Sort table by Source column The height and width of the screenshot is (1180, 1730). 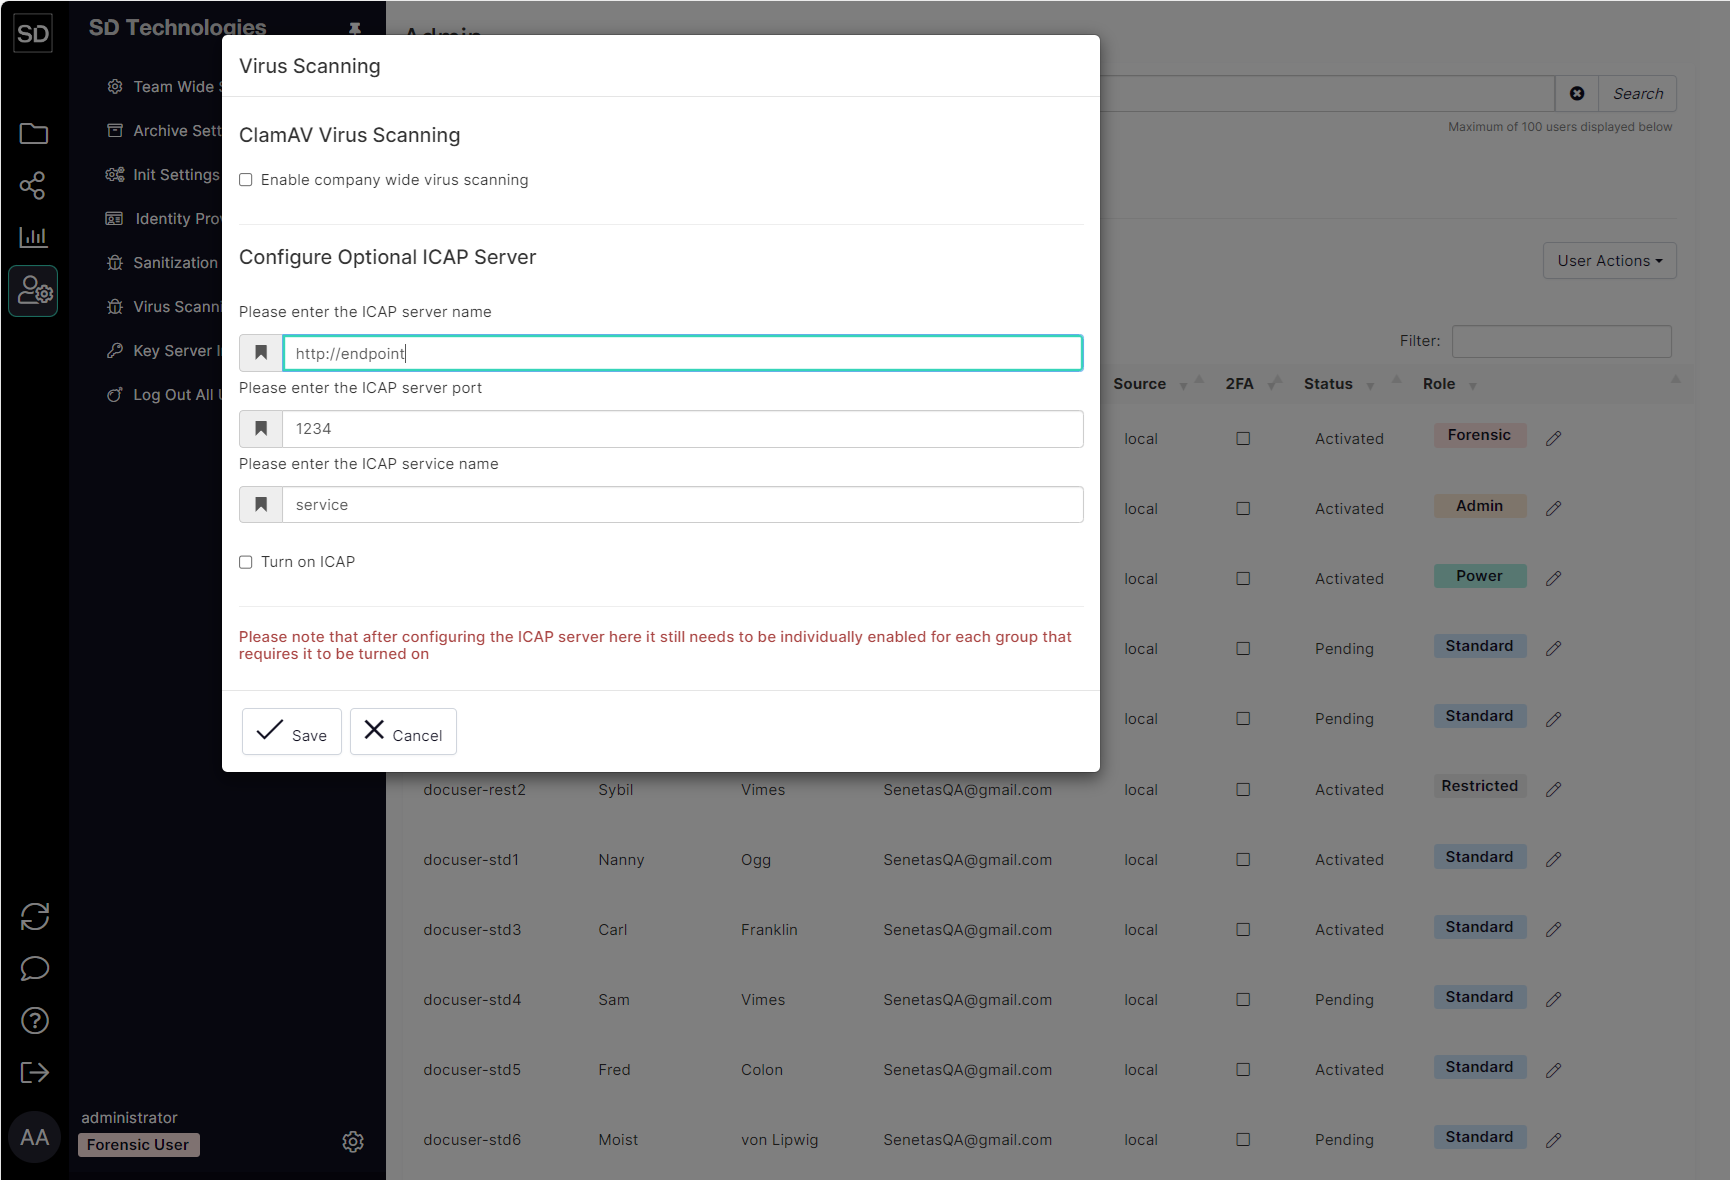click(1140, 384)
